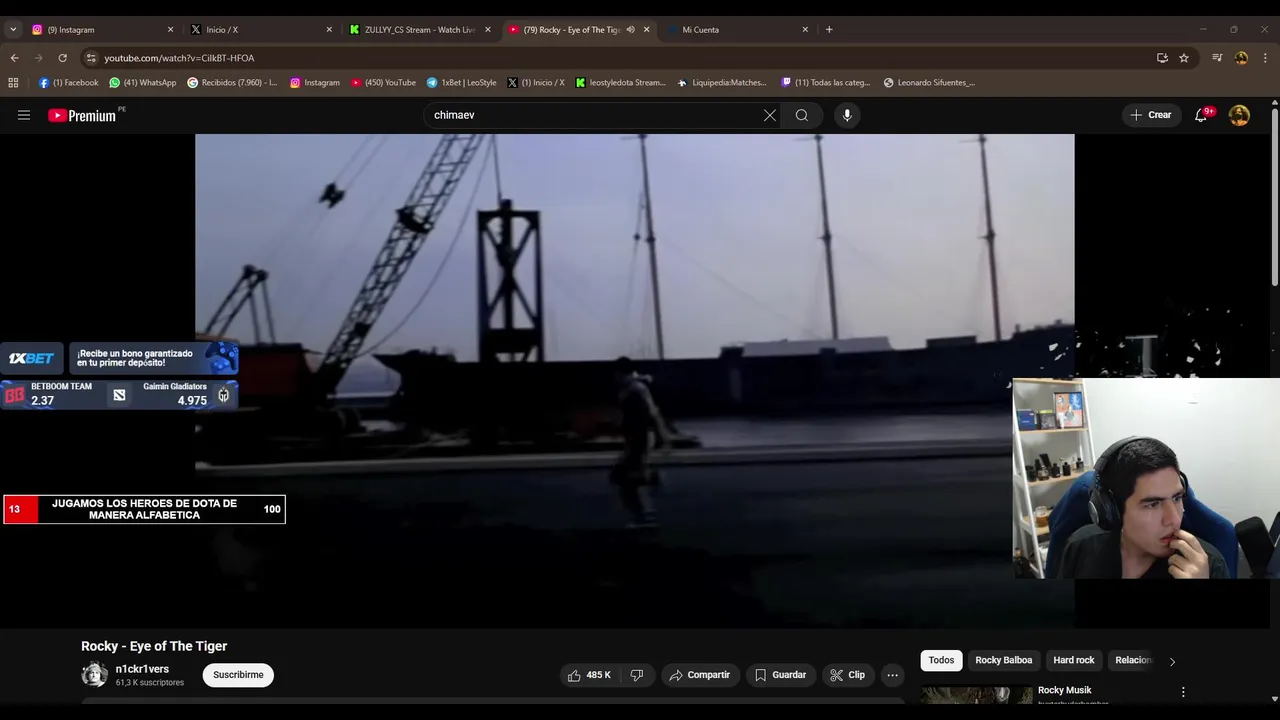Click the Rocky video player area

(x=634, y=381)
